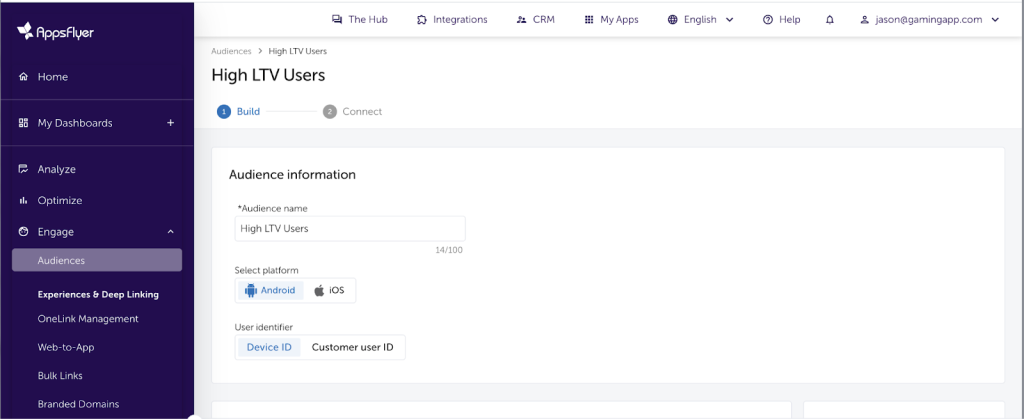Open Integrations in the top bar

(452, 19)
